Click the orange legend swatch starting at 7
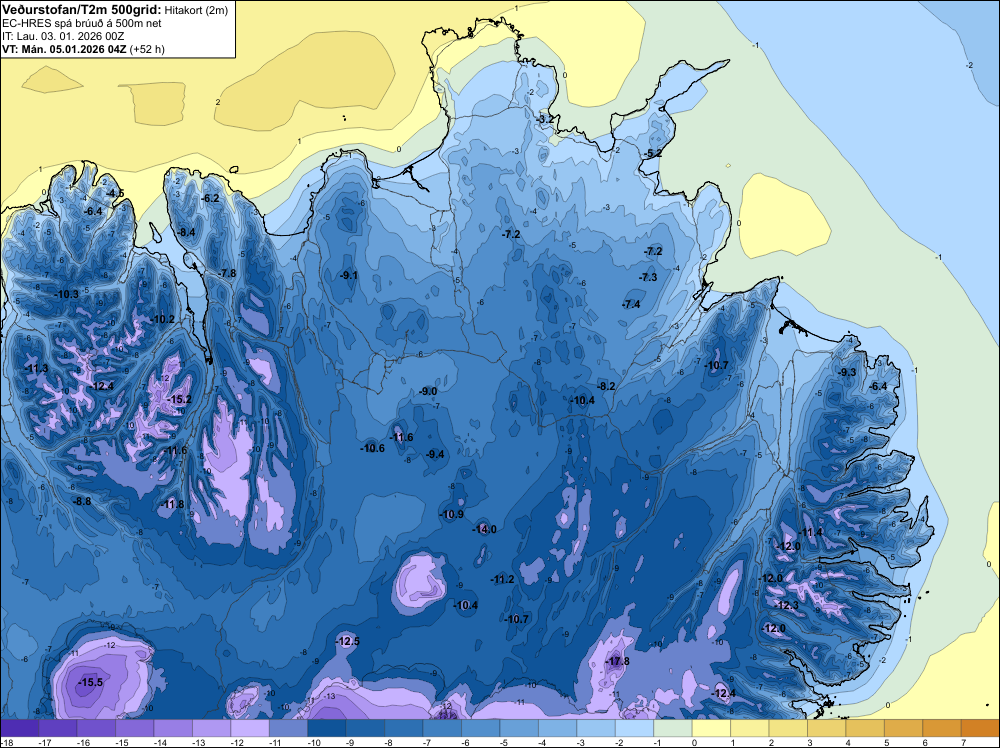 pos(980,728)
